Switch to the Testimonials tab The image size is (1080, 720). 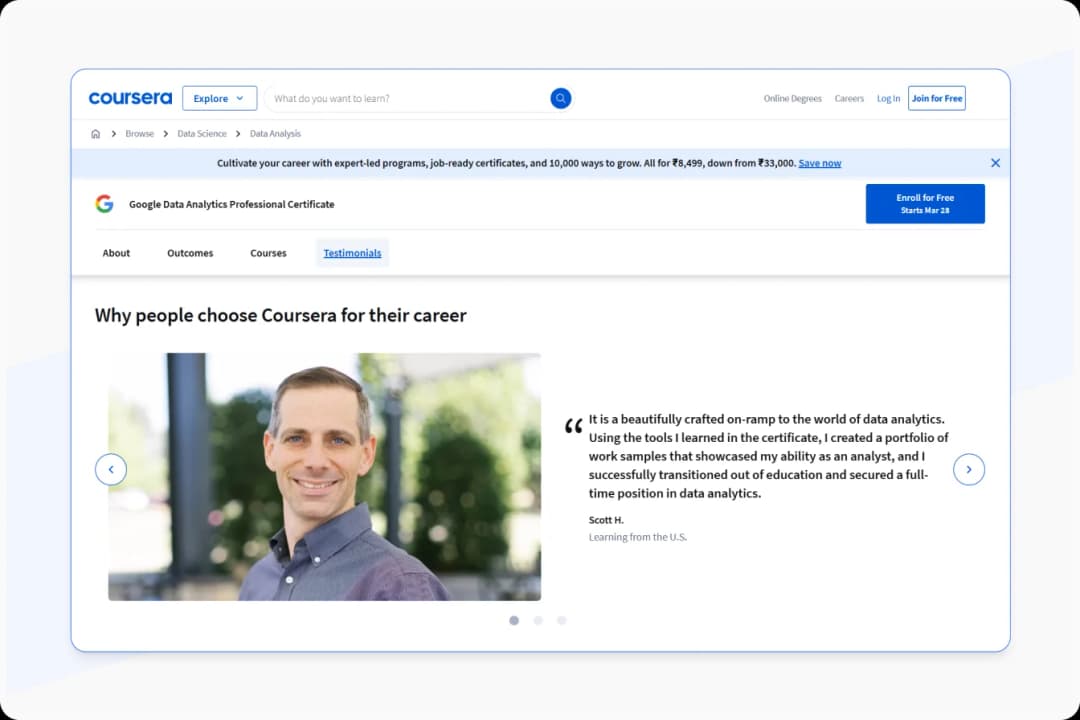352,253
